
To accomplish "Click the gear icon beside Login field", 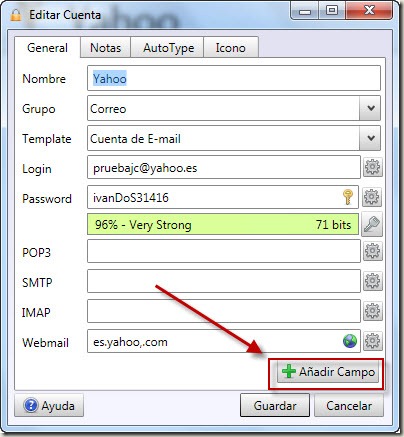I will (372, 167).
